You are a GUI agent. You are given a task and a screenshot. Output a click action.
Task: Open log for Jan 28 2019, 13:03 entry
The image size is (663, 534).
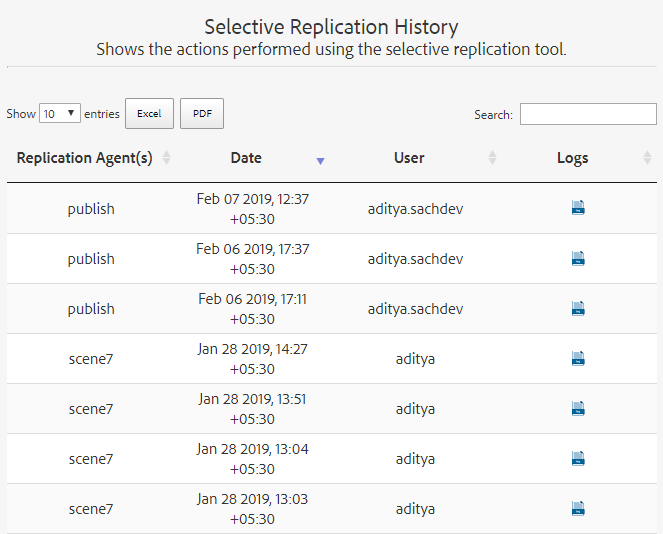[578, 508]
